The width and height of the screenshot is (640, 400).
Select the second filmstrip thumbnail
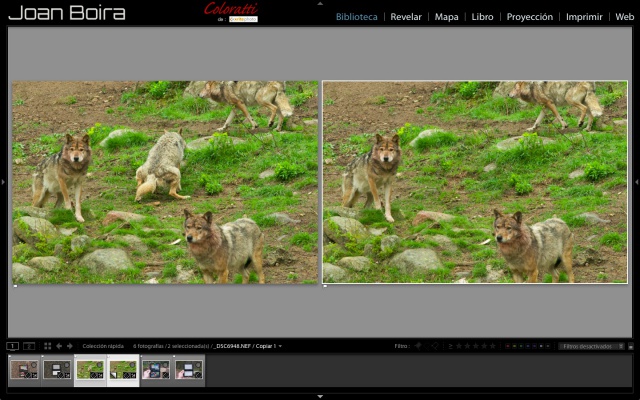point(57,370)
